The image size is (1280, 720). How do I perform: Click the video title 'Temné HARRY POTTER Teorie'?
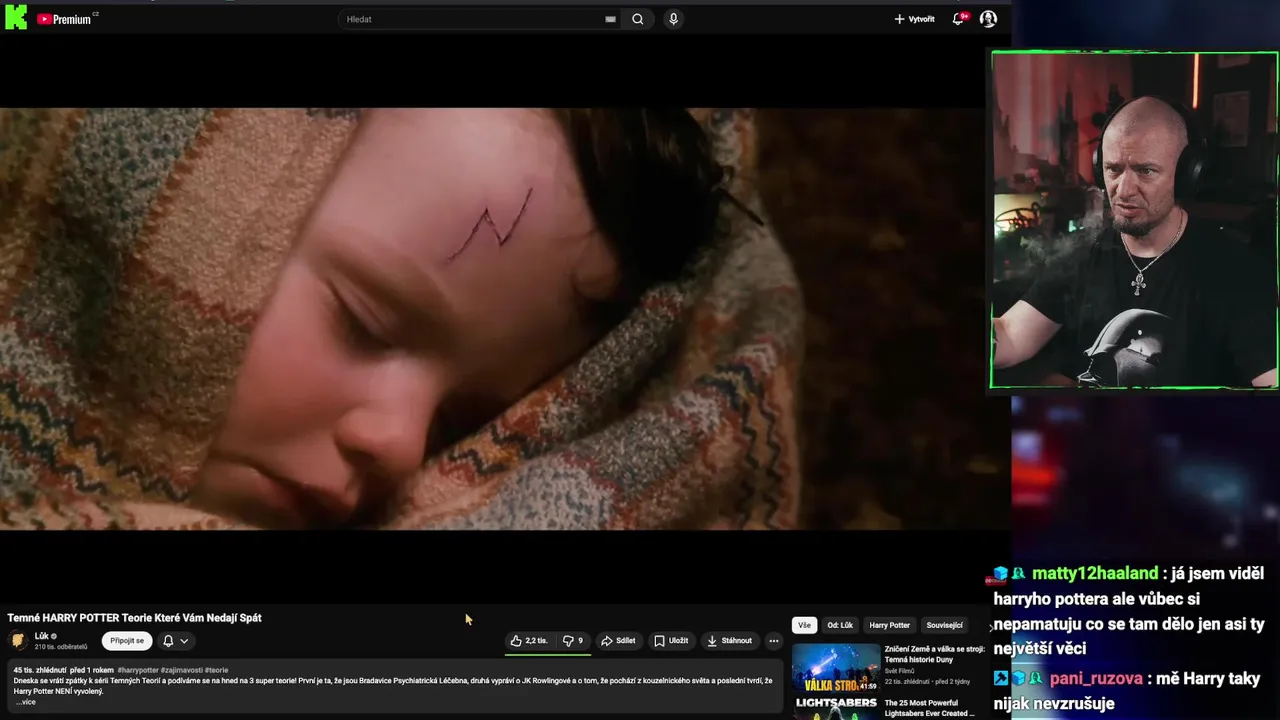pos(134,618)
